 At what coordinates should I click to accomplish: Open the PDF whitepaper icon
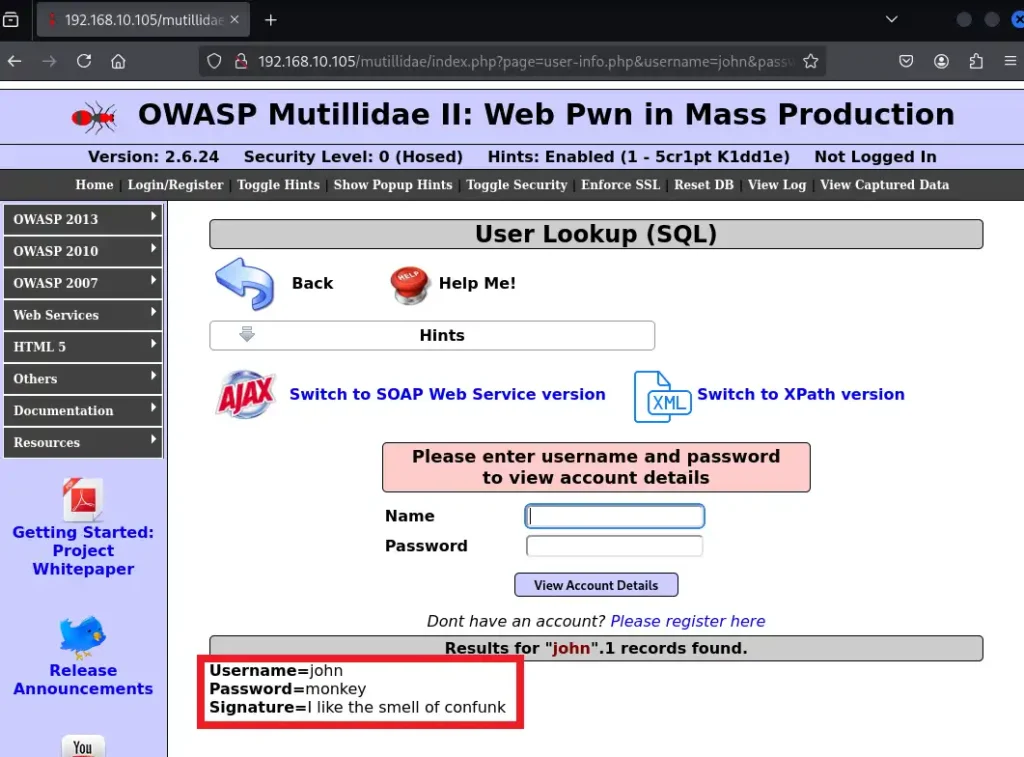pos(82,500)
